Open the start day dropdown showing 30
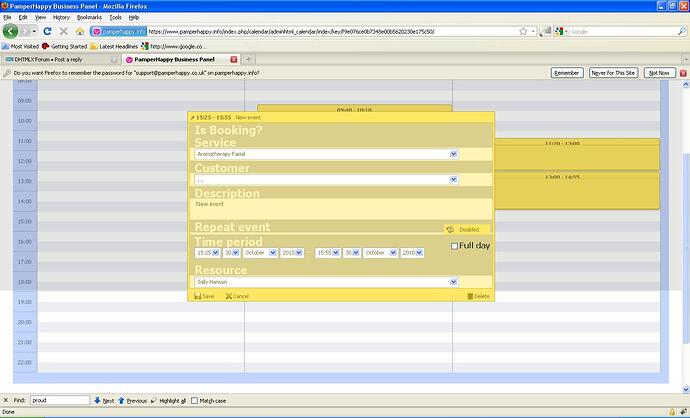The height and width of the screenshot is (418, 690). [x=231, y=253]
